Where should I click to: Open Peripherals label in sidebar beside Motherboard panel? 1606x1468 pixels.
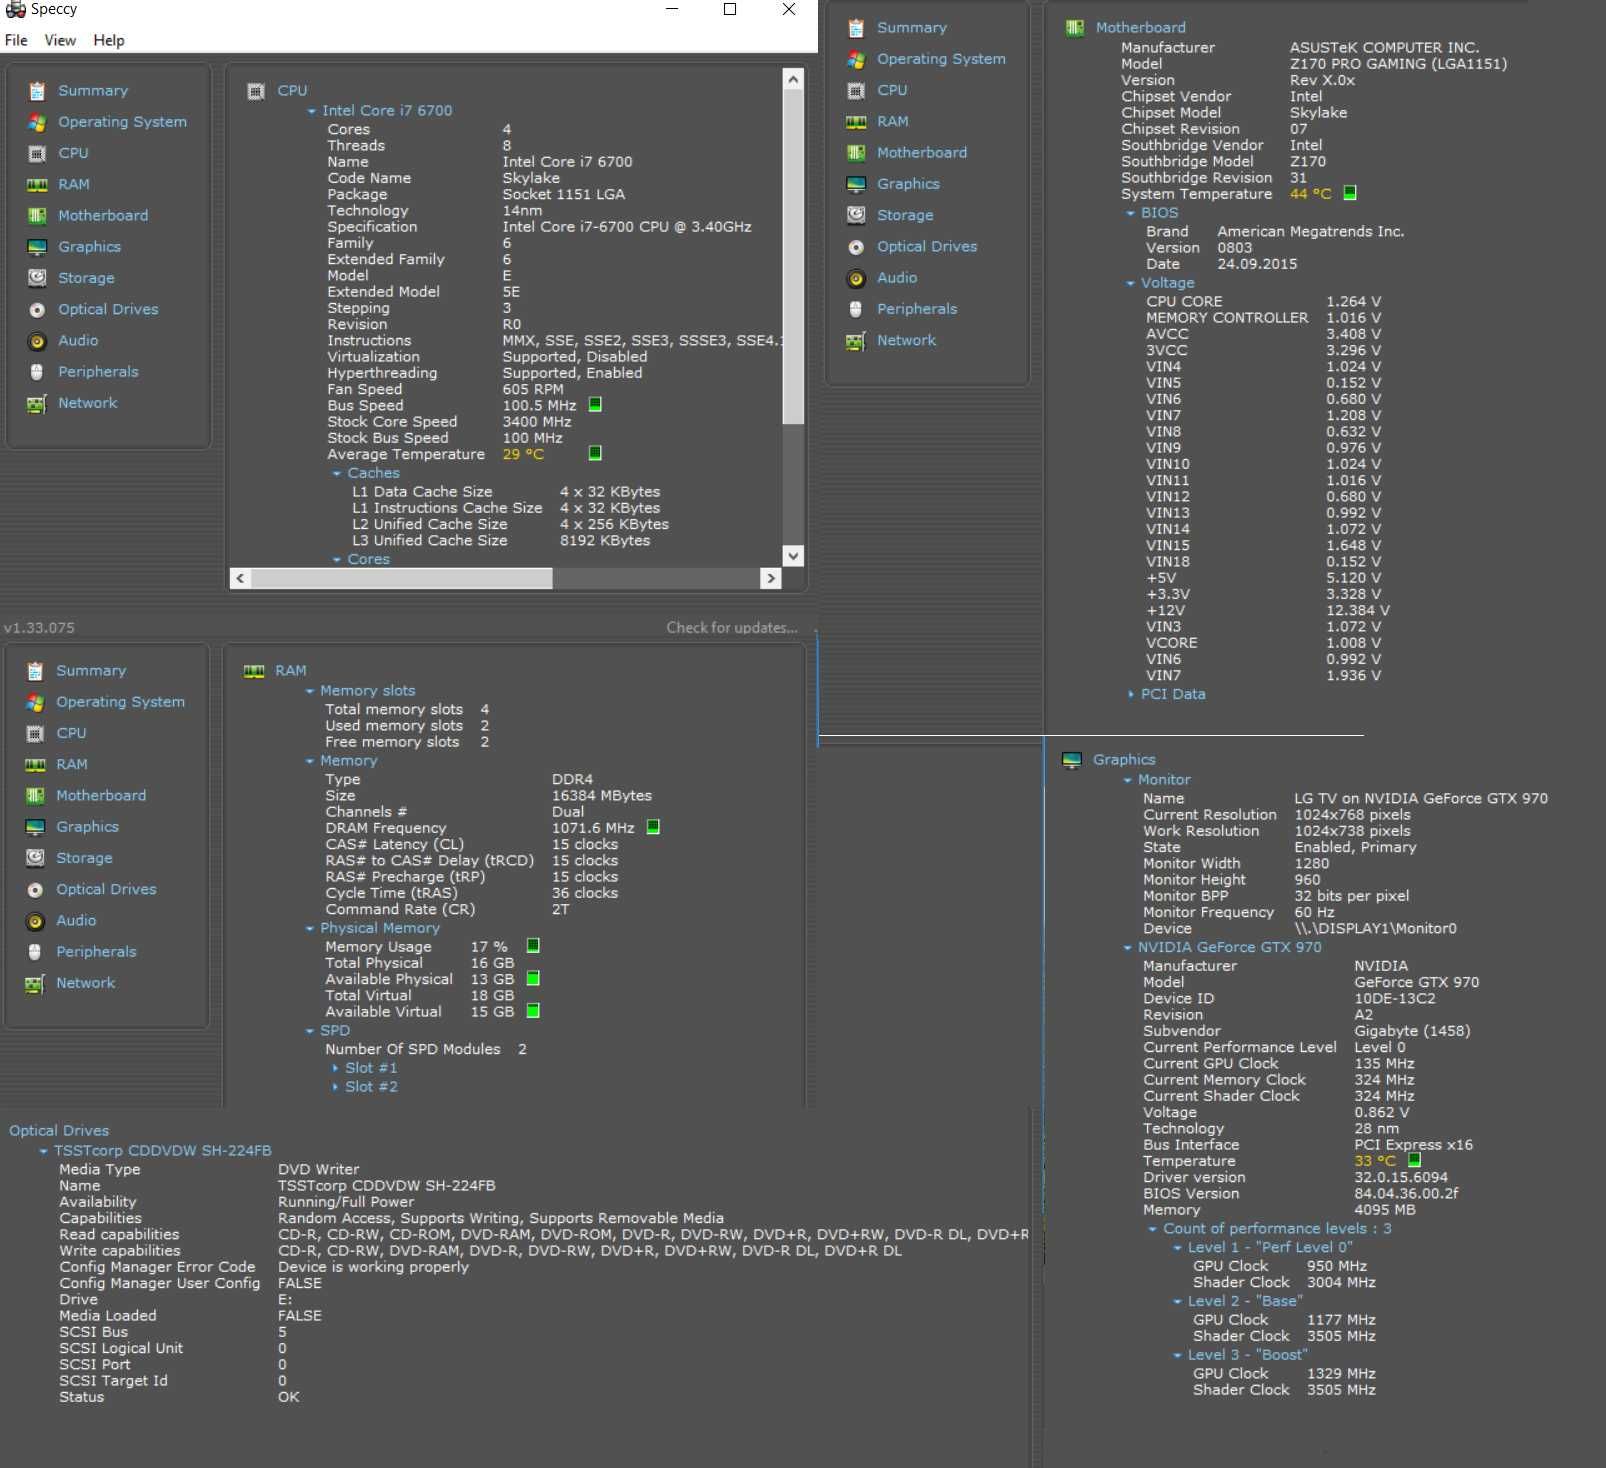tap(917, 309)
